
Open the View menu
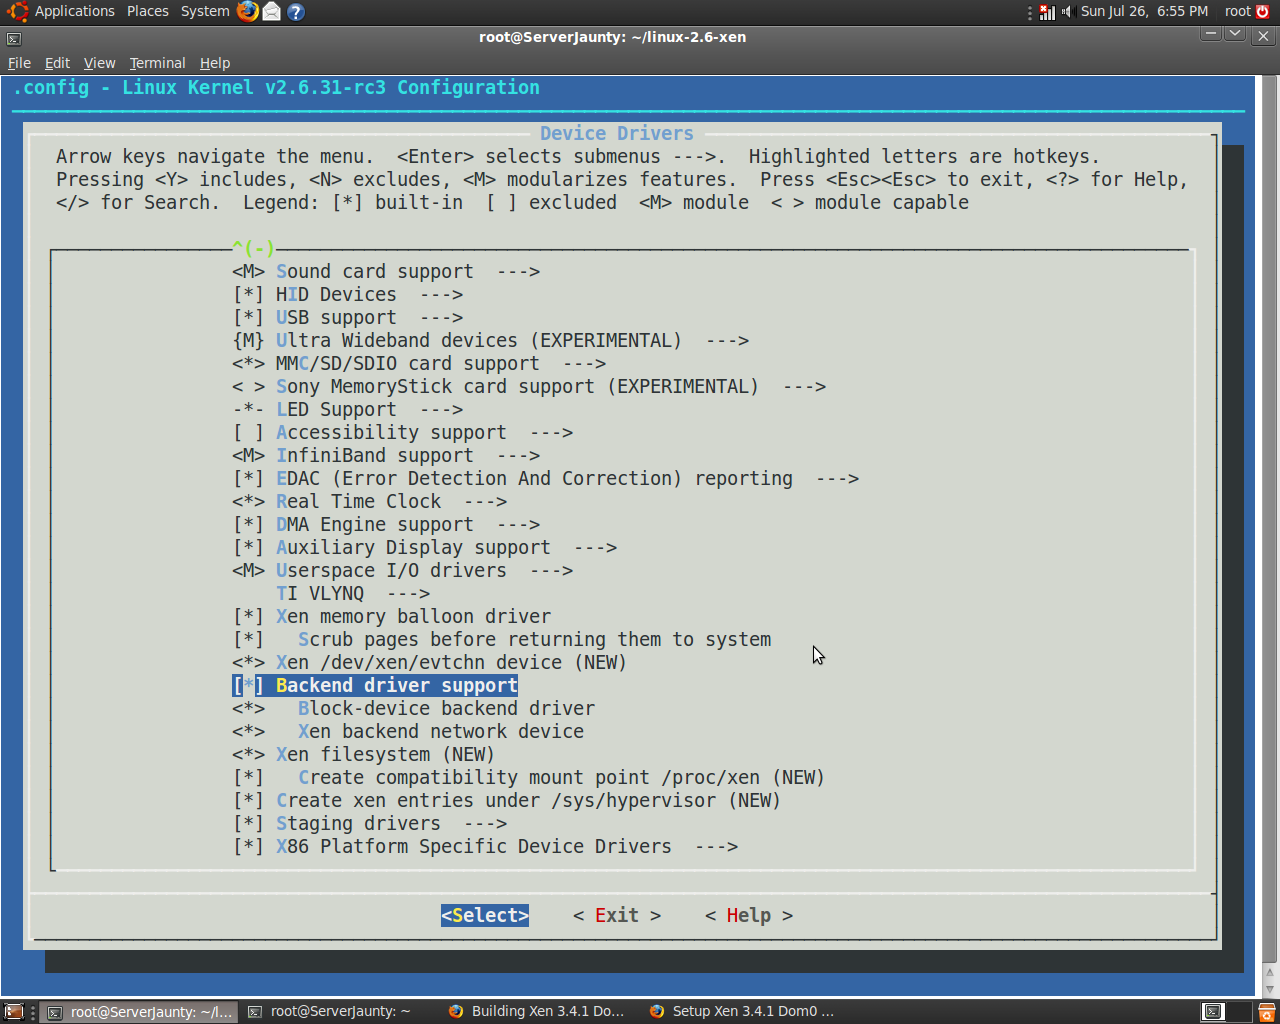coord(99,63)
